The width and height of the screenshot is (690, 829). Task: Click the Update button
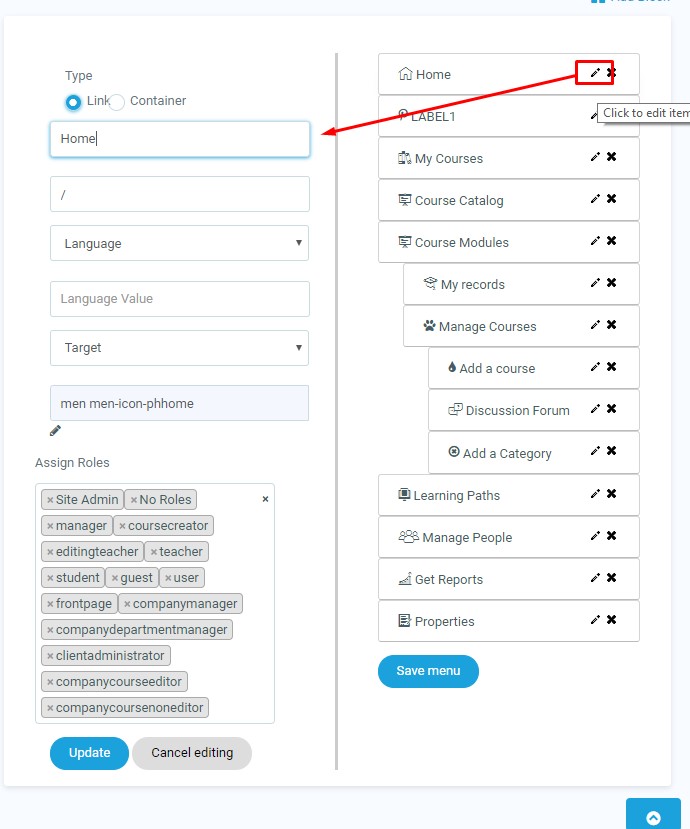89,753
